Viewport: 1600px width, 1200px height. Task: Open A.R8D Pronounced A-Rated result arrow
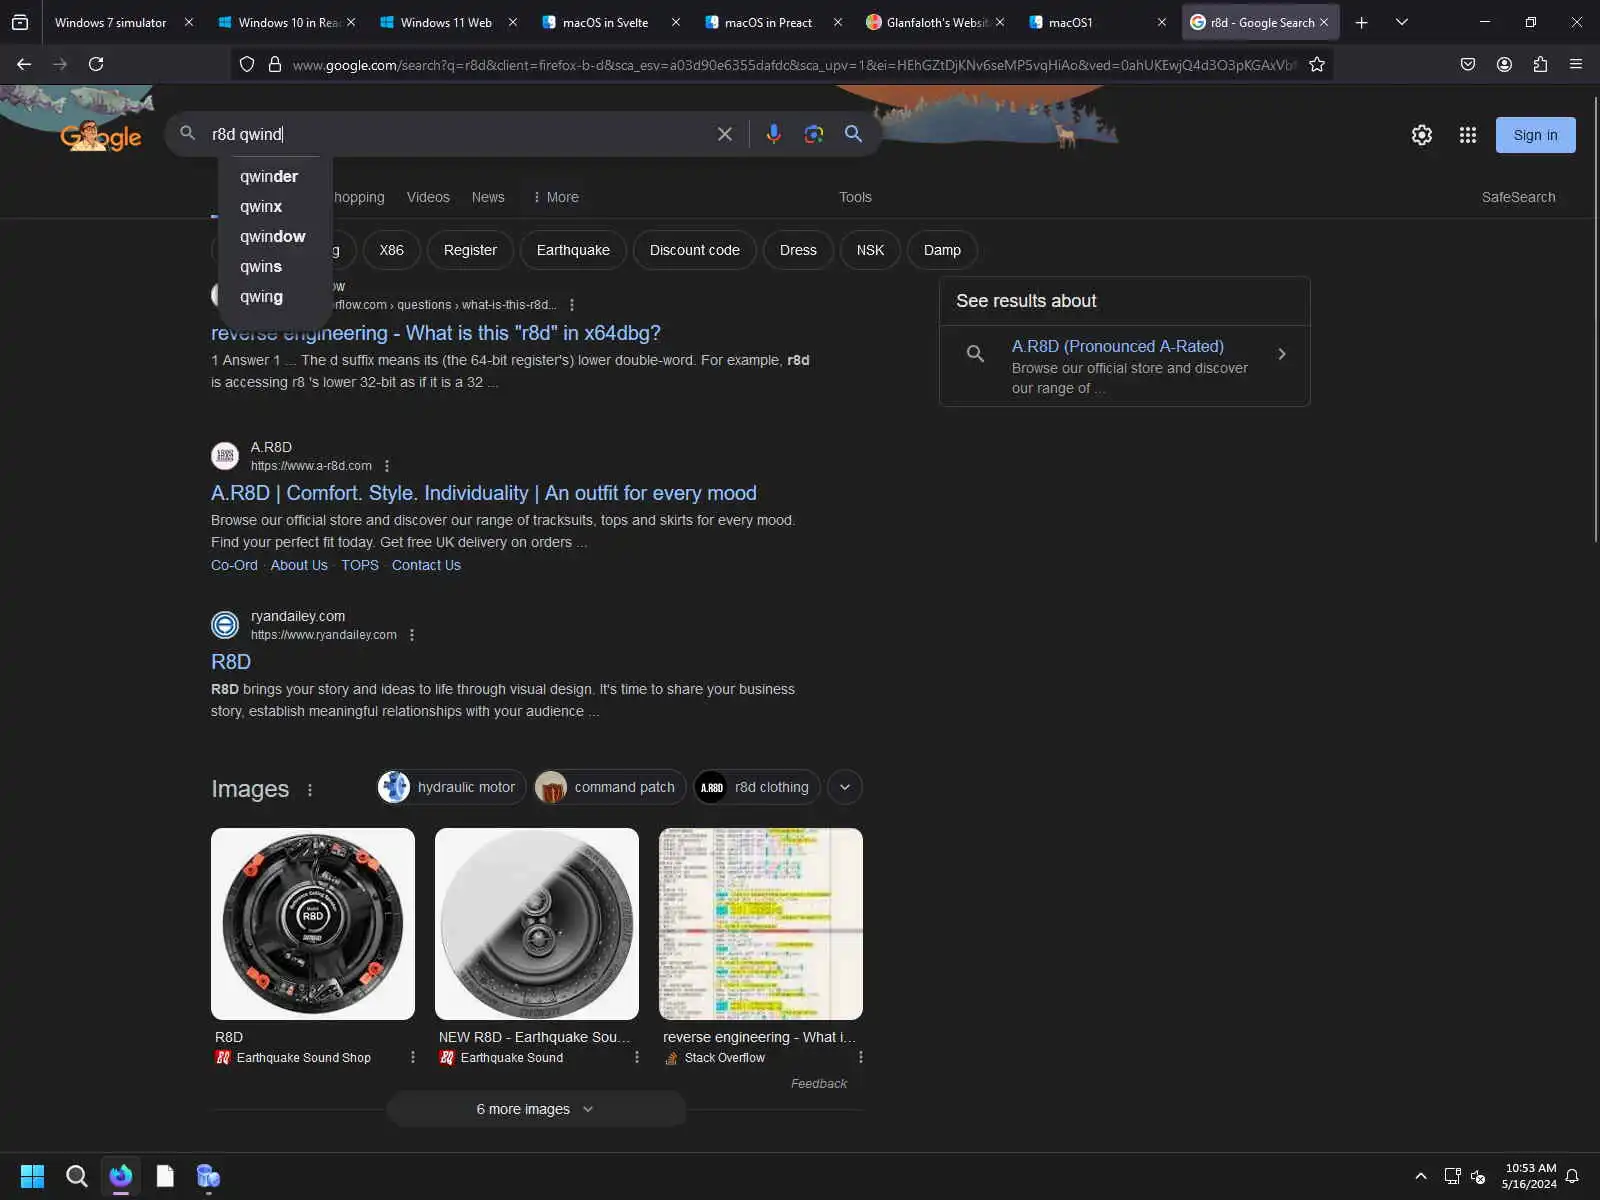coord(1282,354)
